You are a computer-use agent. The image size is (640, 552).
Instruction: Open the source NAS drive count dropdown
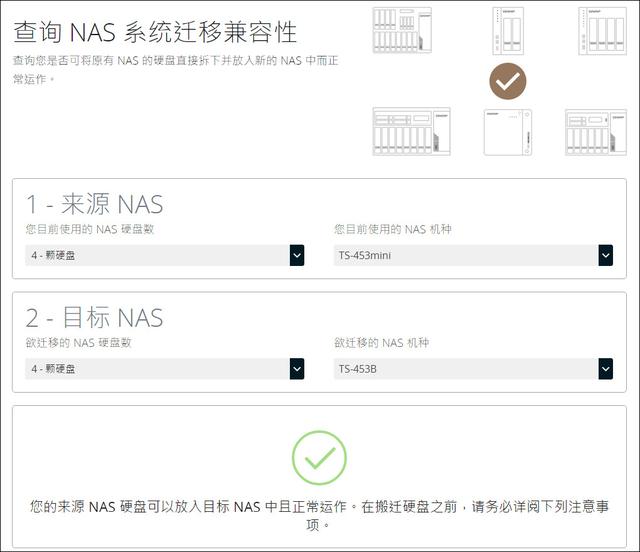click(165, 256)
